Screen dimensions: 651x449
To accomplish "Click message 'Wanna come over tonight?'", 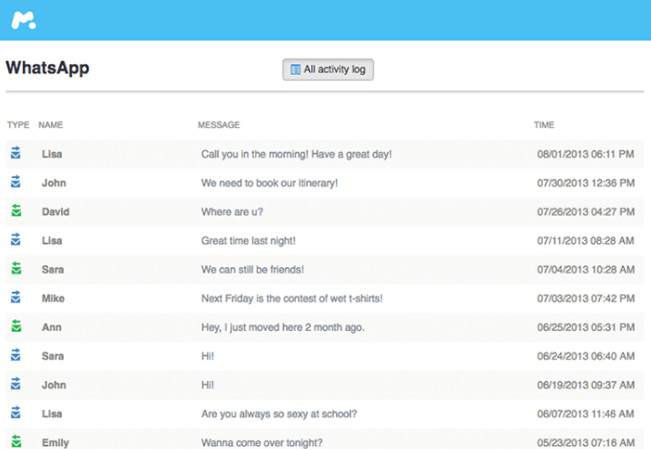I will click(262, 443).
